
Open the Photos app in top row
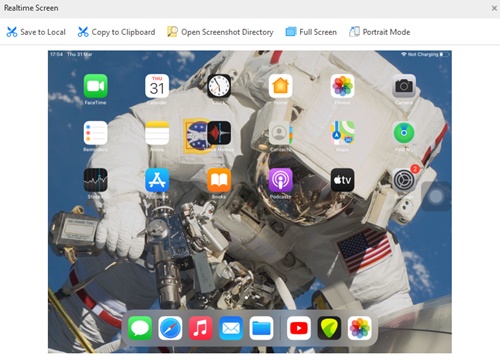[x=342, y=86]
